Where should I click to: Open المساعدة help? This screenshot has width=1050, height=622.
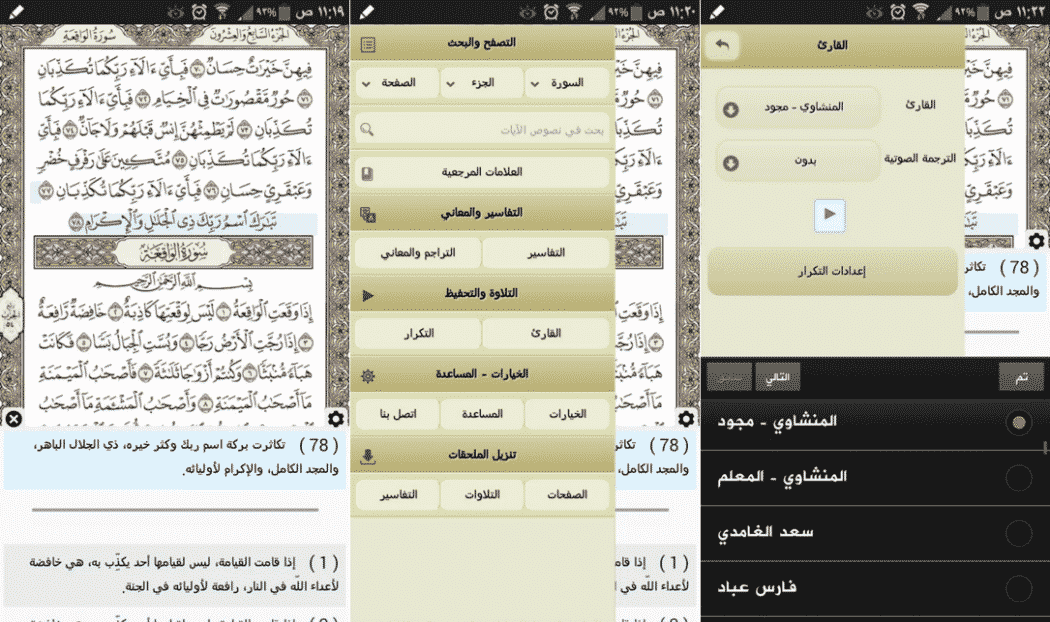(481, 414)
